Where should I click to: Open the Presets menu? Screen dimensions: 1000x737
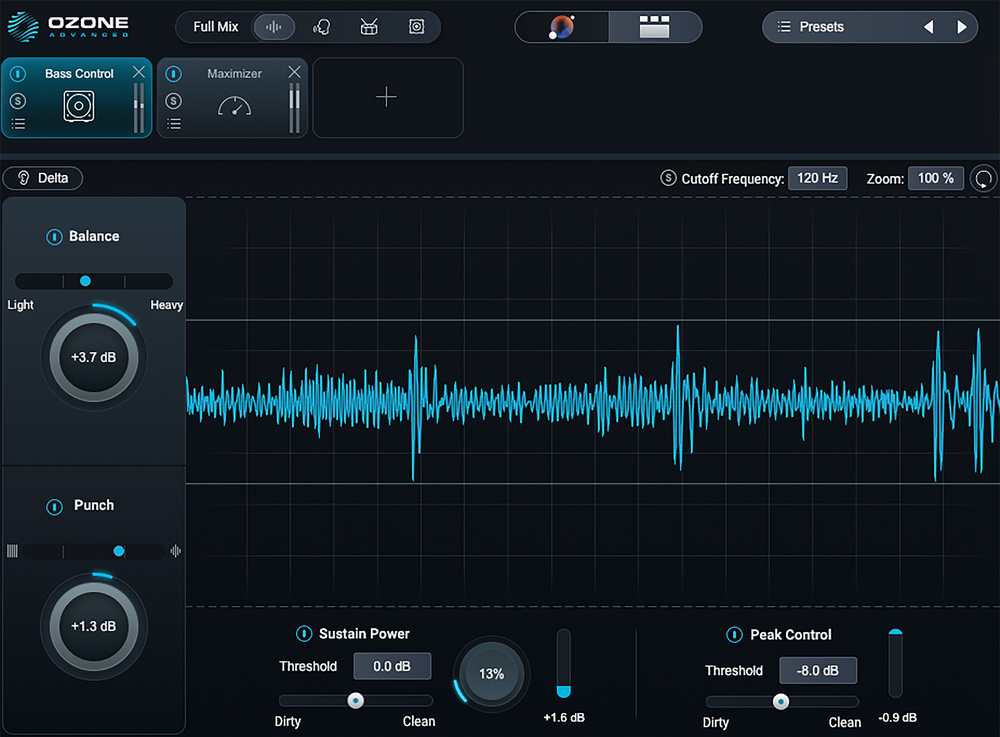821,27
